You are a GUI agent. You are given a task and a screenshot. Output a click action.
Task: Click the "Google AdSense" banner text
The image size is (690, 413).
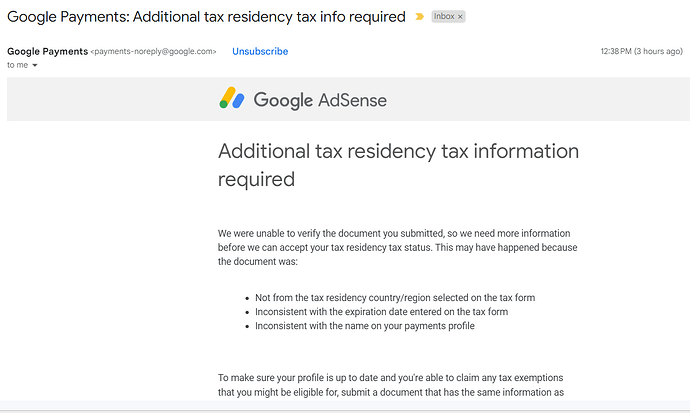coord(320,100)
